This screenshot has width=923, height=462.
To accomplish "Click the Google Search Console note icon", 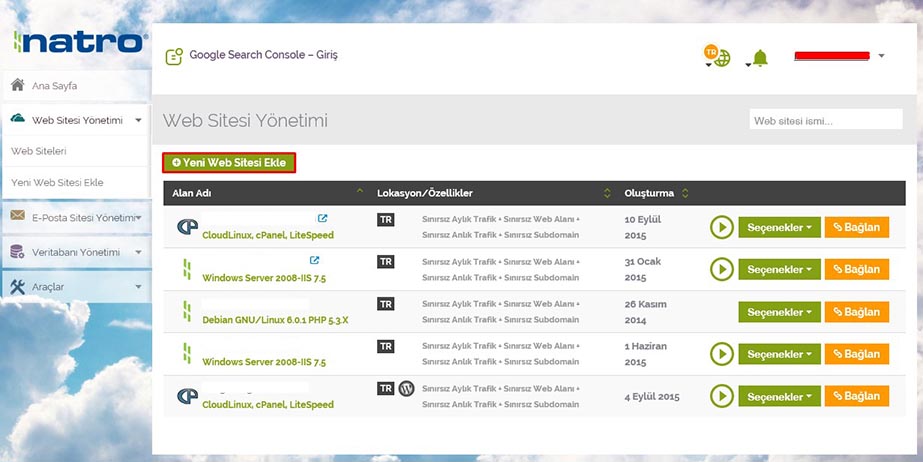I will (174, 56).
